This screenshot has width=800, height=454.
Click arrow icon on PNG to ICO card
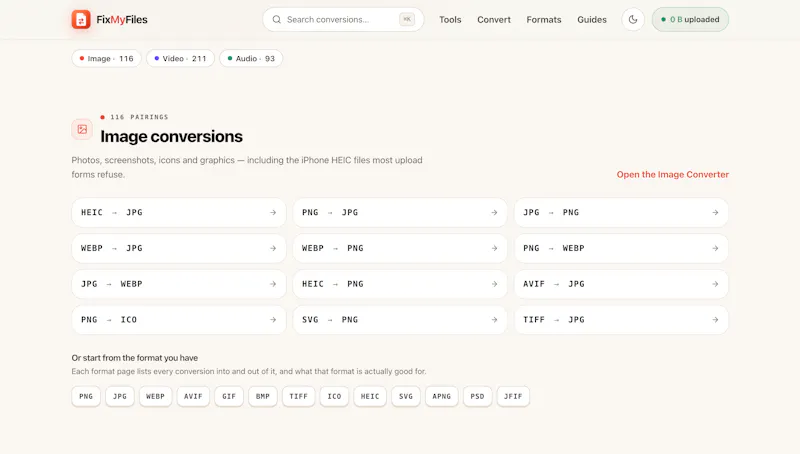[273, 319]
